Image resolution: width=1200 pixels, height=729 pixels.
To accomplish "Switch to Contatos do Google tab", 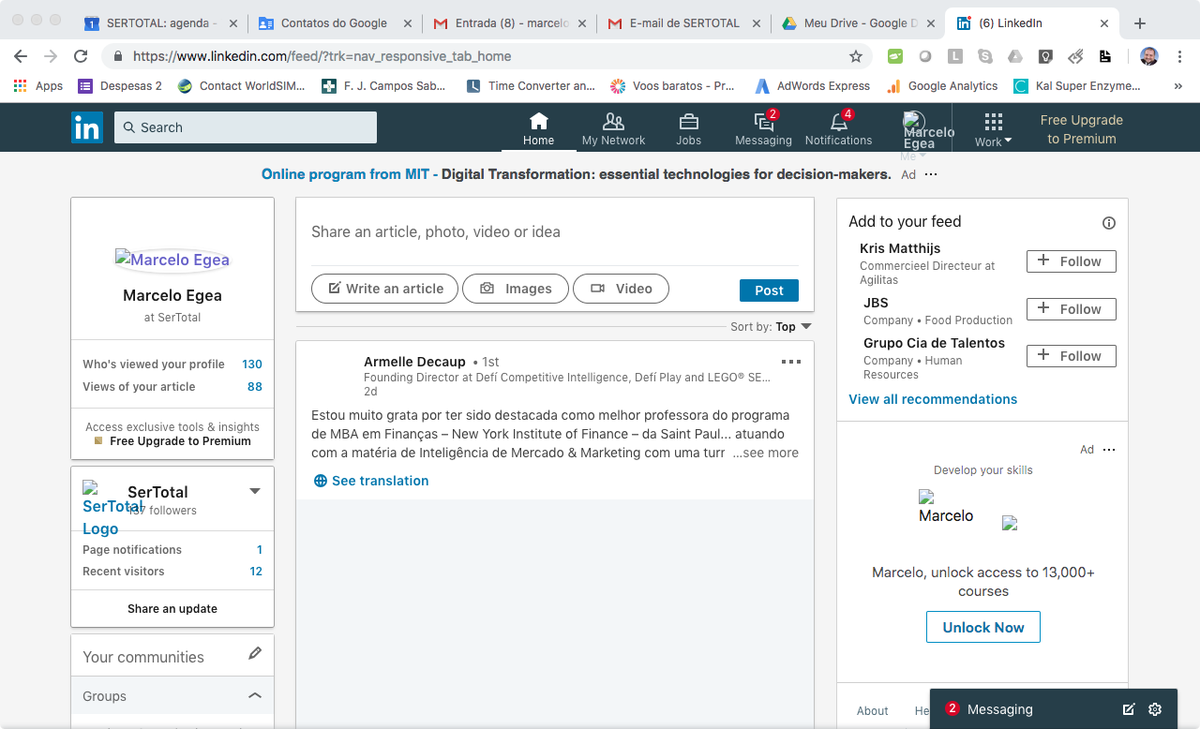I will pos(334,23).
